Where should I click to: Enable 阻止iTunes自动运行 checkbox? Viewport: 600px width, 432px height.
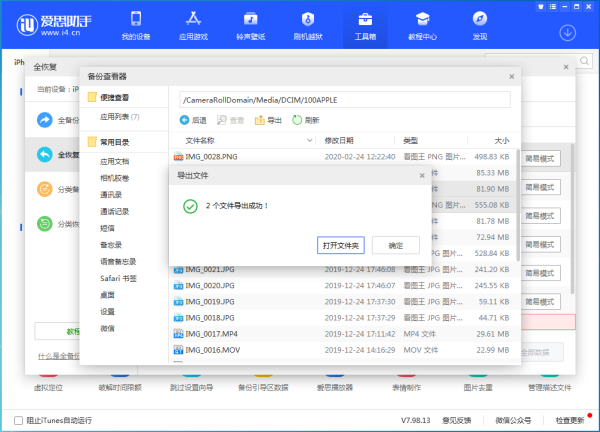(19, 420)
